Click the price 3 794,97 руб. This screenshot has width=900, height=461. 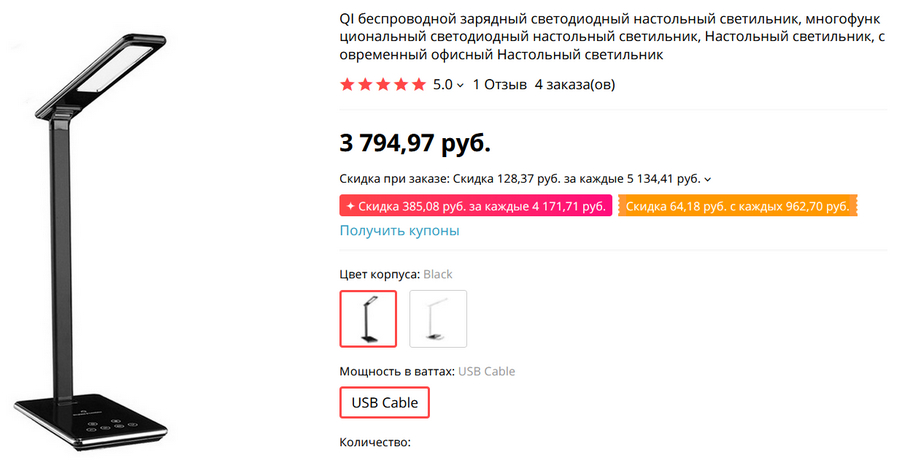click(x=415, y=143)
